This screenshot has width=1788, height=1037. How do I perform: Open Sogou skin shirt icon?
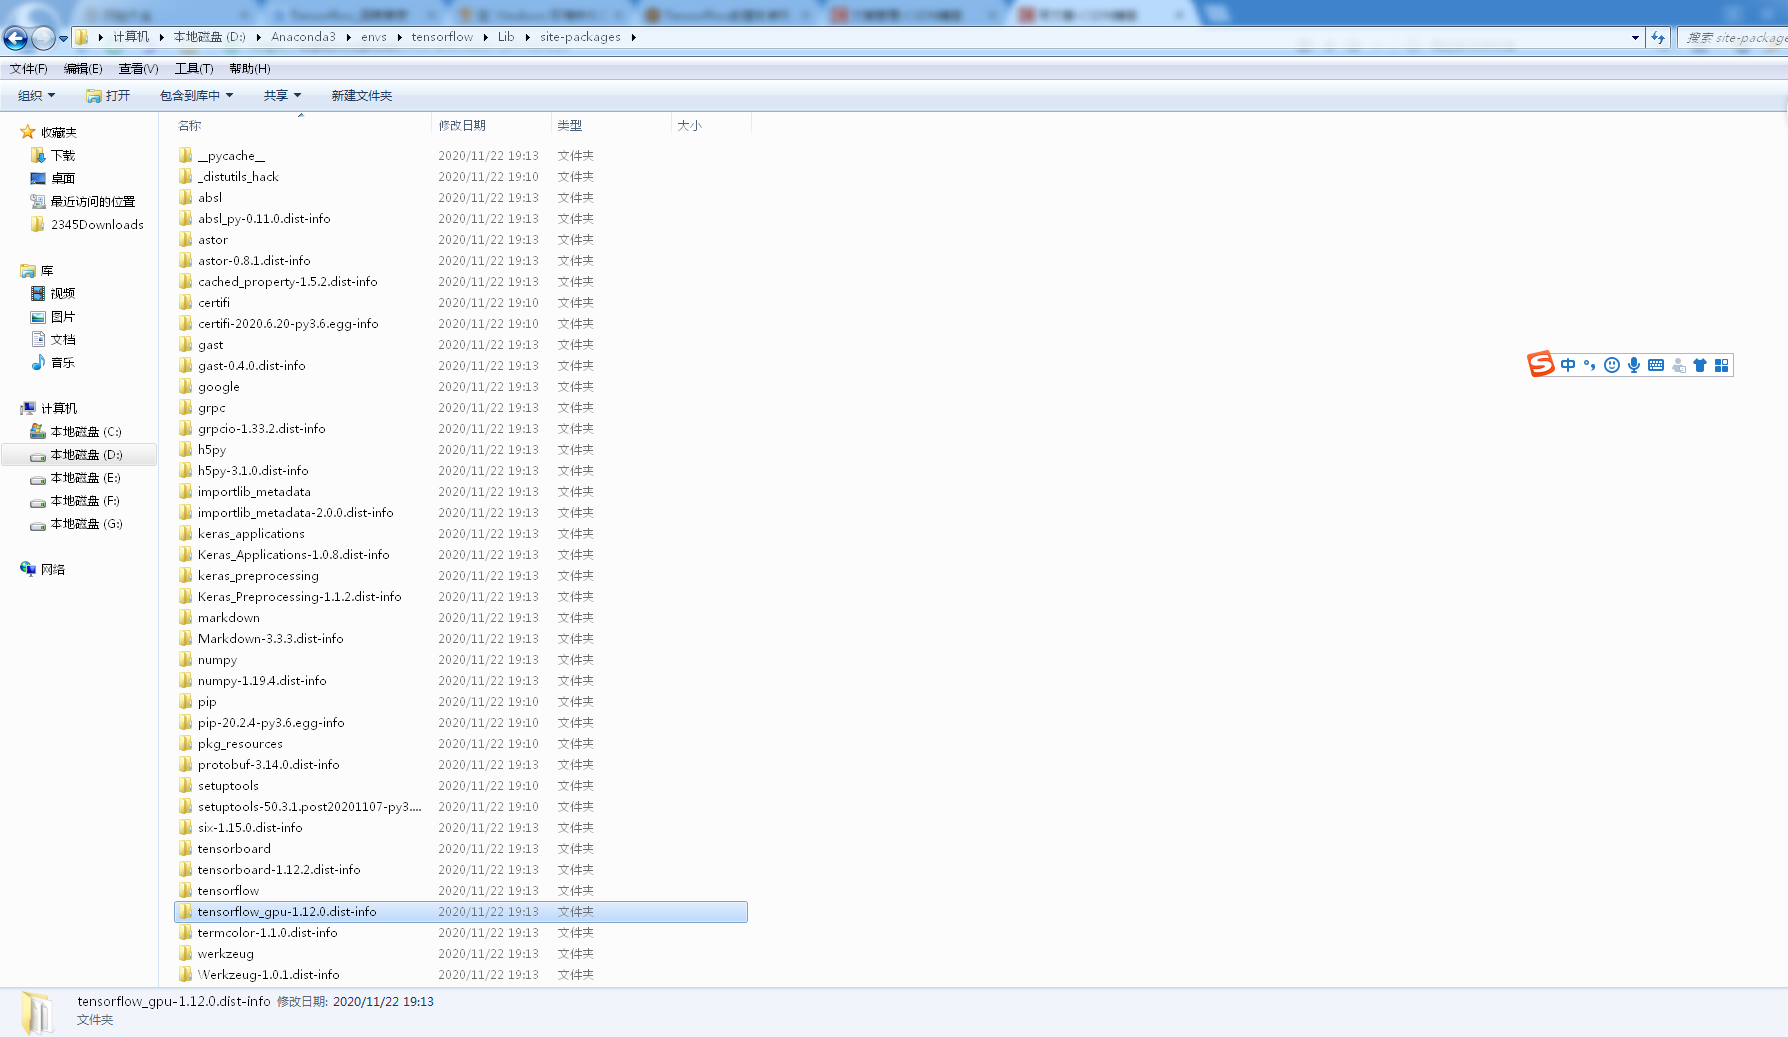(1700, 365)
